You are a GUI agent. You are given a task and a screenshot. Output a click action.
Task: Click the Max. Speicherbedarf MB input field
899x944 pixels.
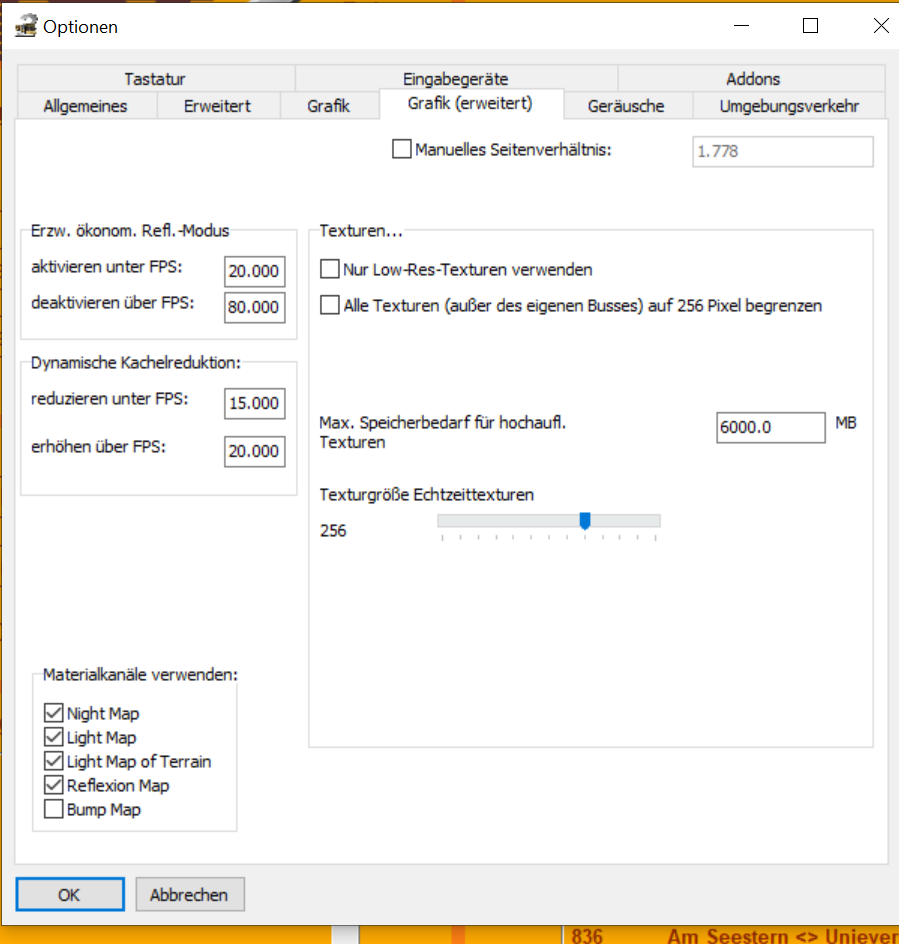pos(770,427)
